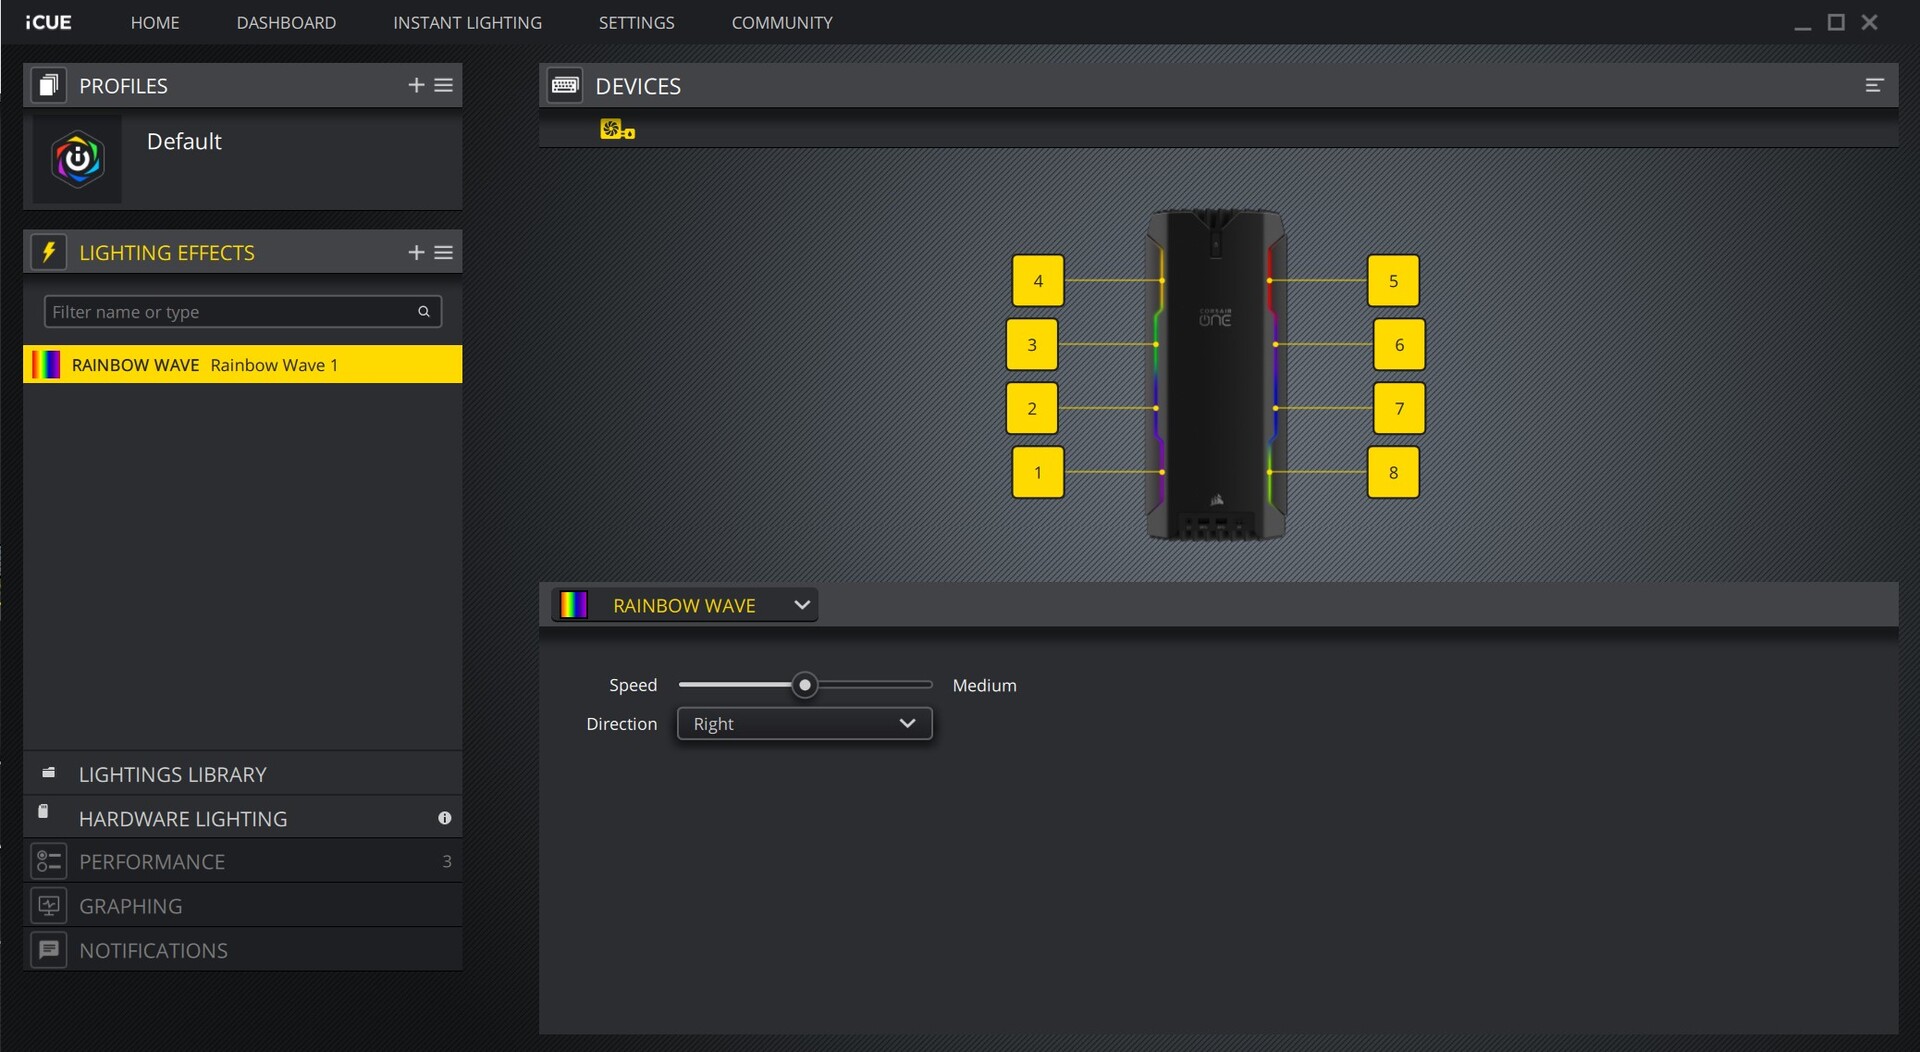Viewport: 1920px width, 1052px height.
Task: Click the Devices heading text
Action: pos(638,86)
